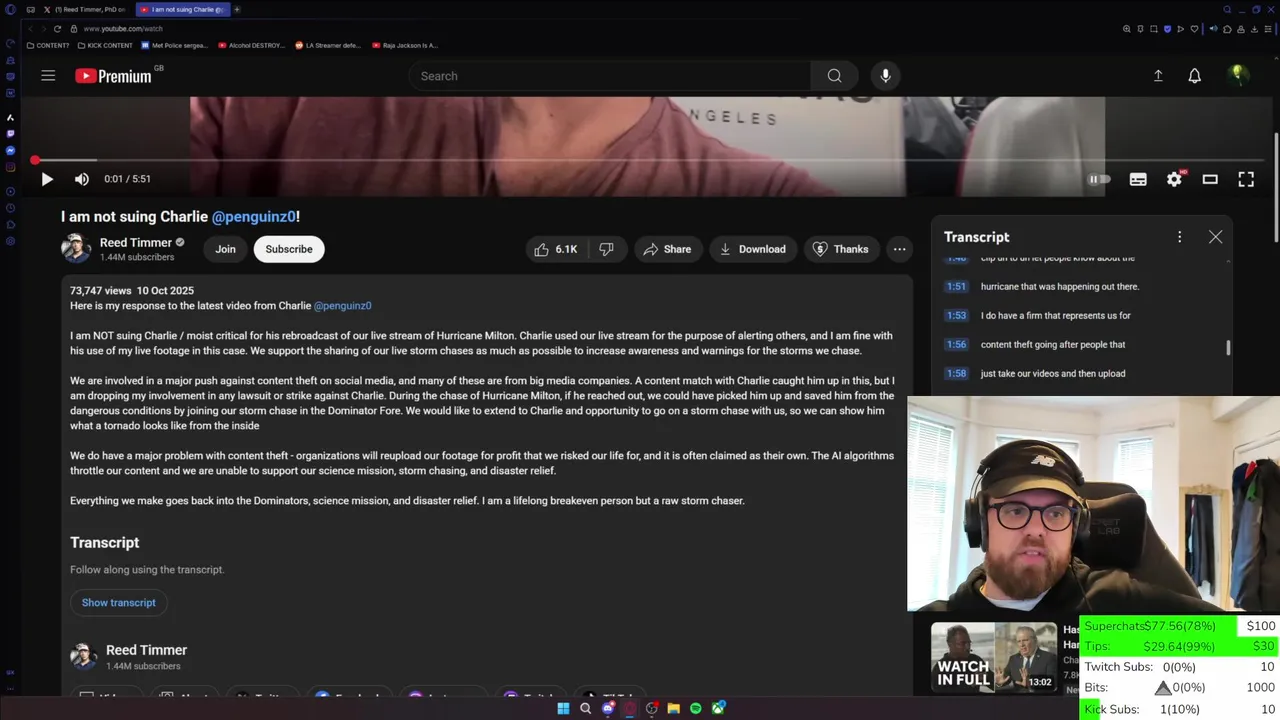Close the Transcript panel
Image resolution: width=1280 pixels, height=720 pixels.
(1215, 237)
